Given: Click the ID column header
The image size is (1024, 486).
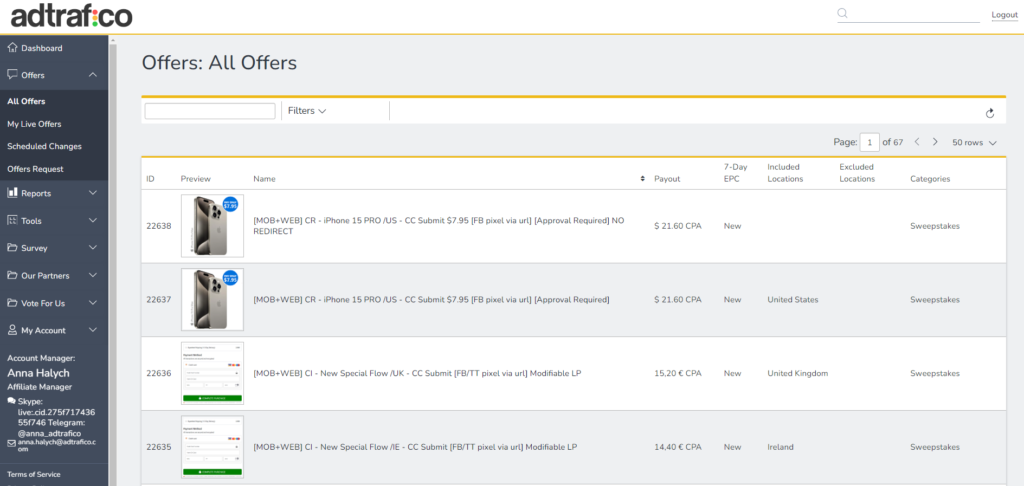Looking at the screenshot, I should (x=150, y=179).
